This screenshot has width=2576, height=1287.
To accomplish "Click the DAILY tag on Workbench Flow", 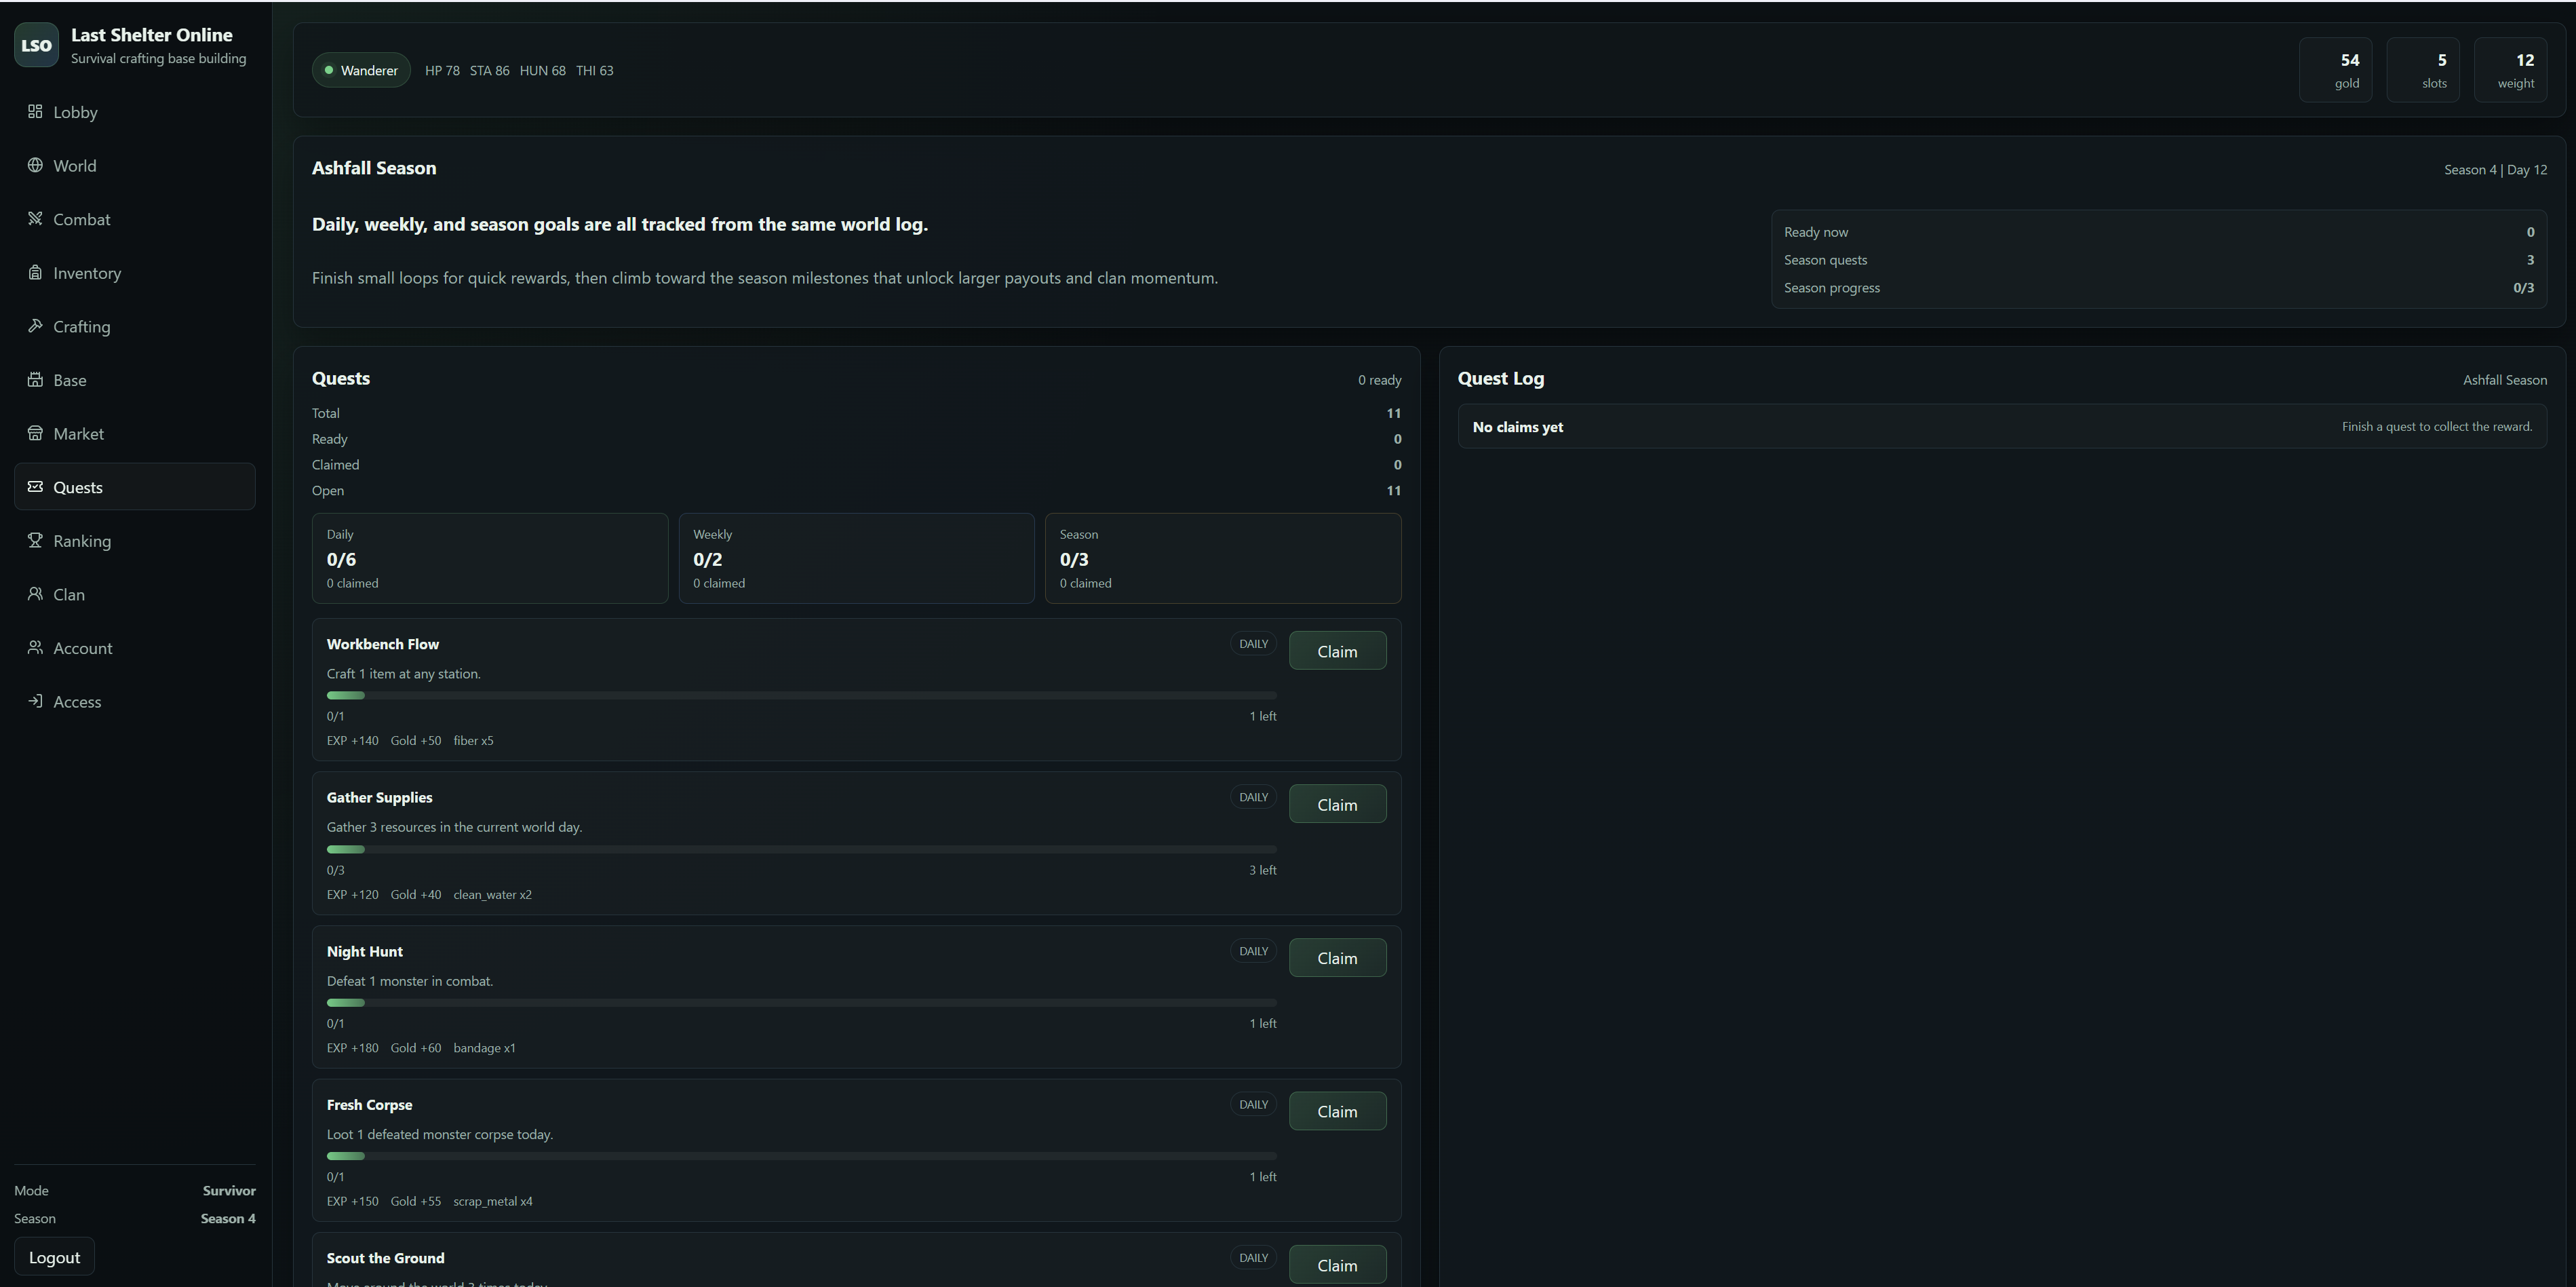I will [1253, 644].
